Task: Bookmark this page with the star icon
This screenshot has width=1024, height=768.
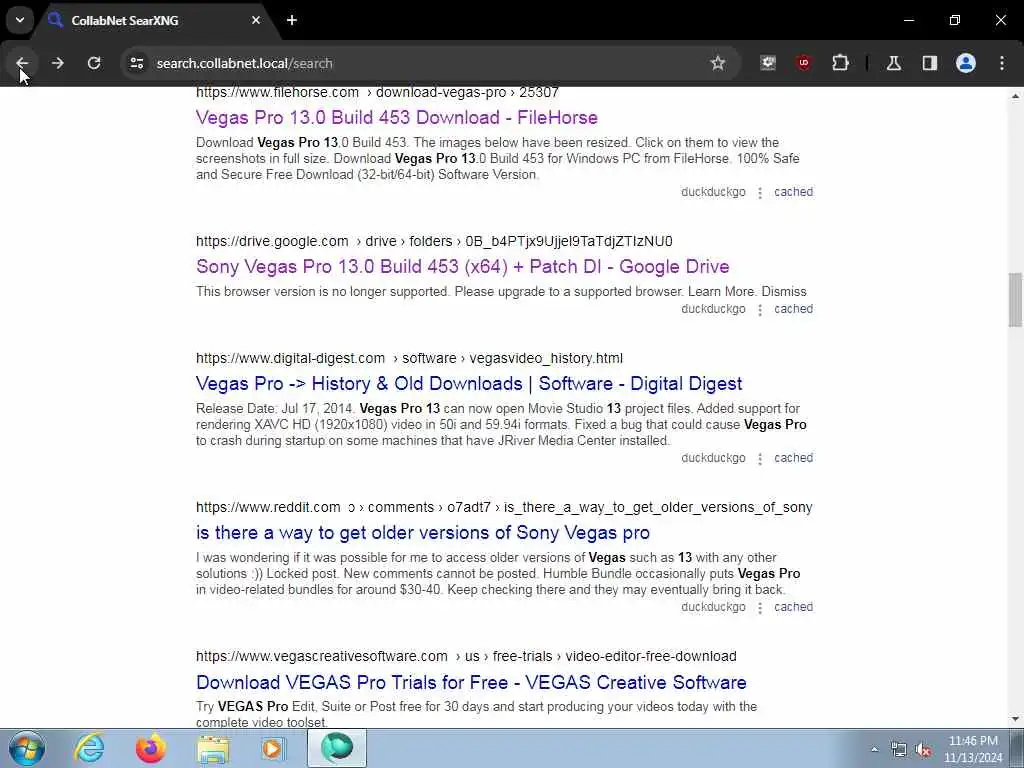Action: tap(718, 63)
